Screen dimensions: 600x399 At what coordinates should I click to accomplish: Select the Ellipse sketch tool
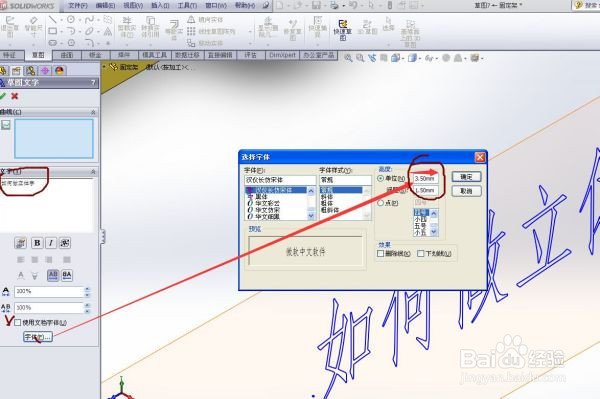[x=90, y=31]
